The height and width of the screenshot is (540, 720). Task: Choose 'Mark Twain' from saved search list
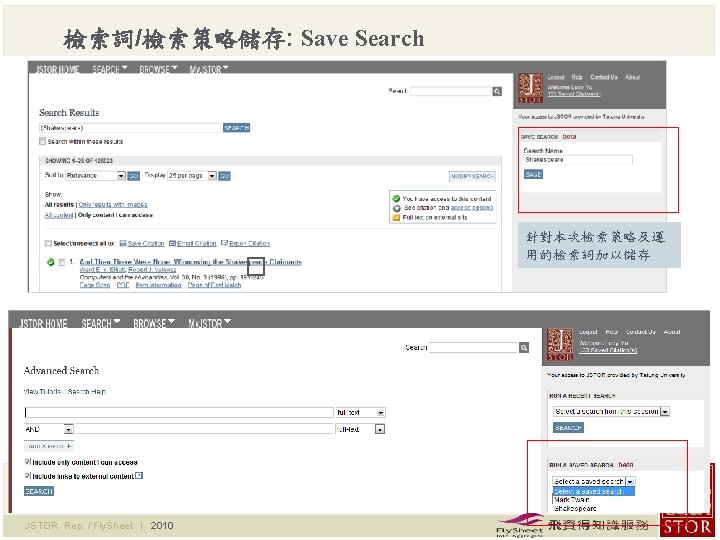(x=572, y=500)
